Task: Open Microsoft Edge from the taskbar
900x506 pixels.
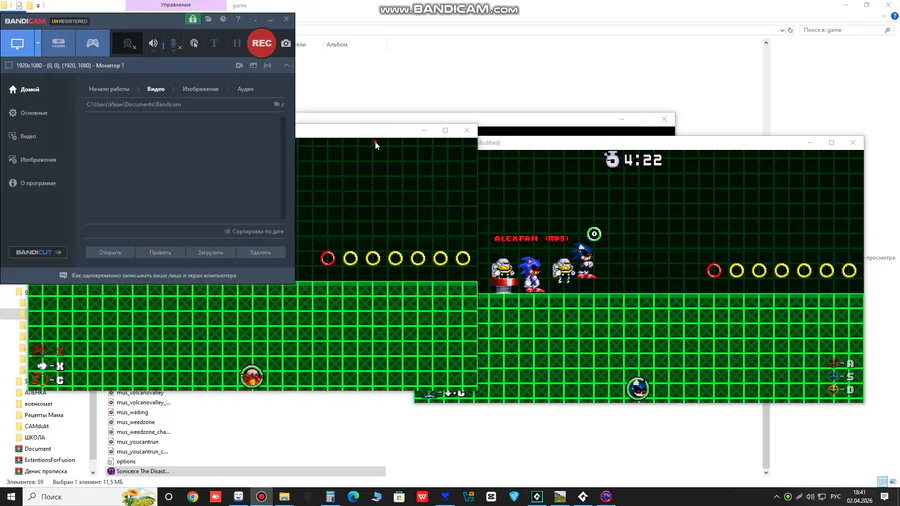Action: [353, 497]
